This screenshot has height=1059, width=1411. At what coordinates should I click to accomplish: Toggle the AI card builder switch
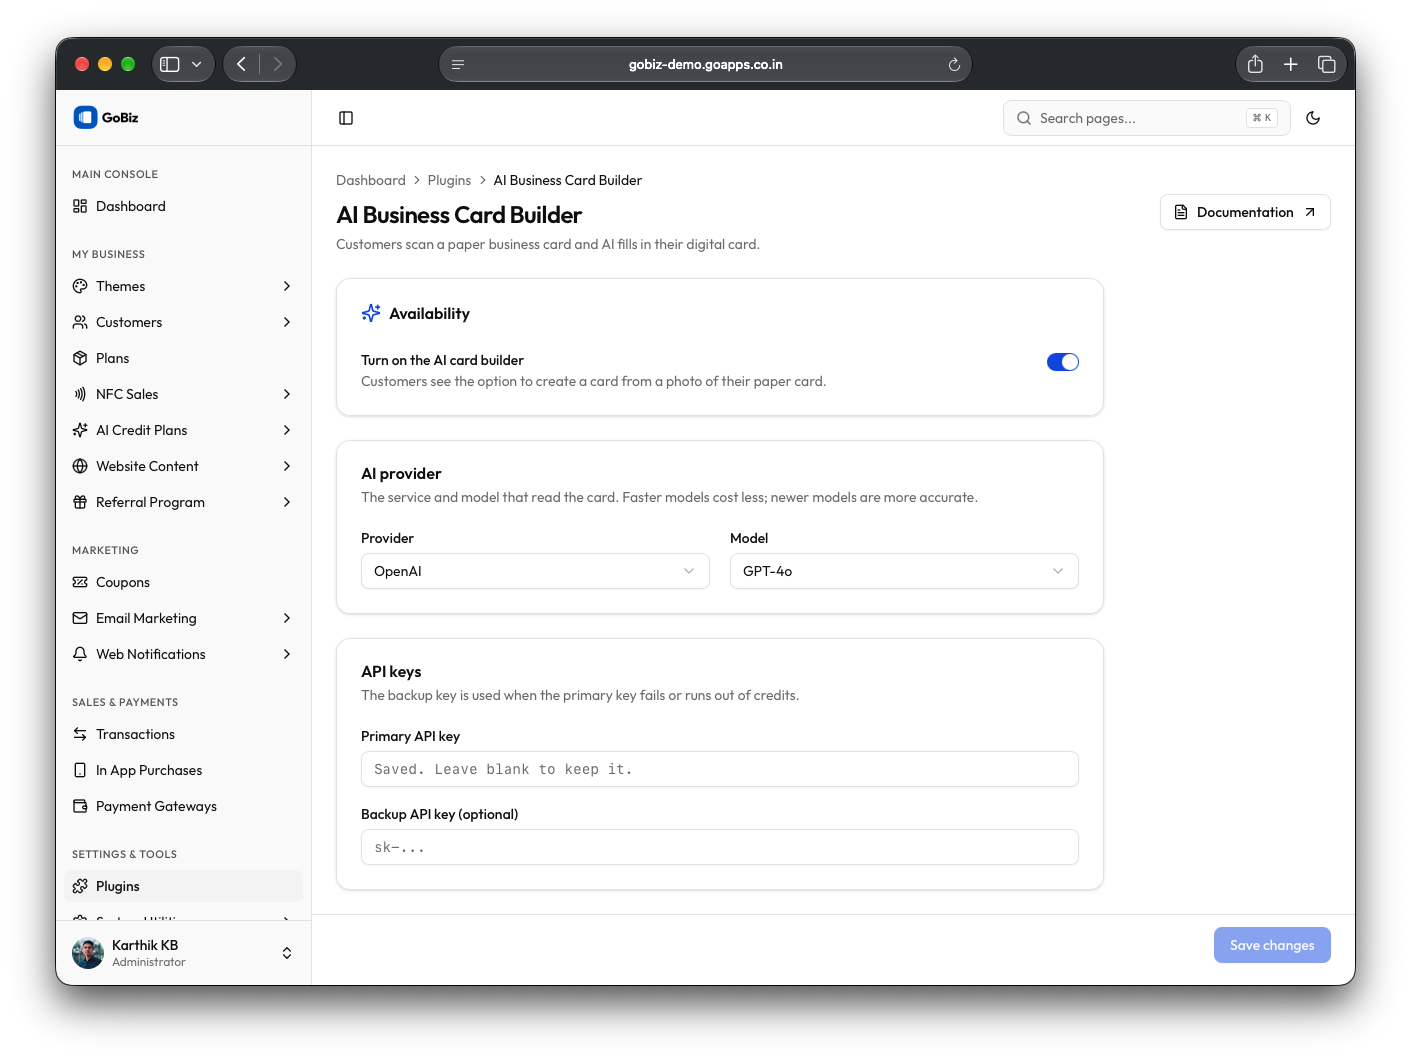coord(1063,362)
